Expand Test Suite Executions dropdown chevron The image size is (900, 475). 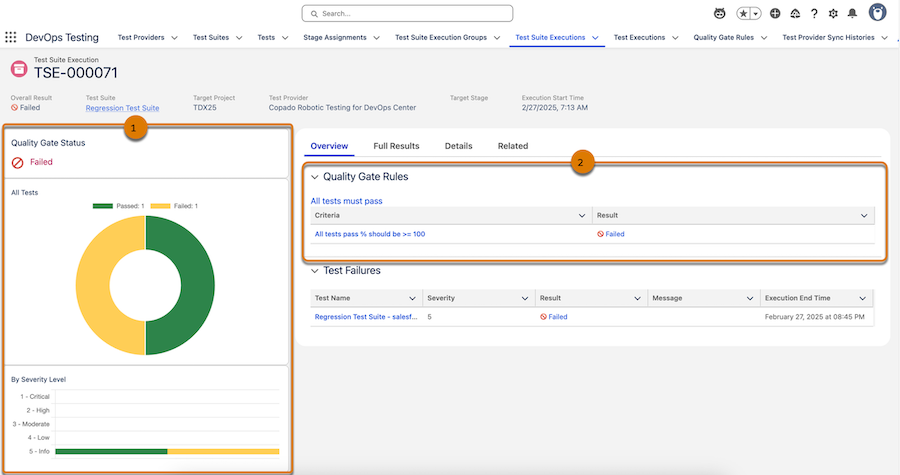point(595,38)
